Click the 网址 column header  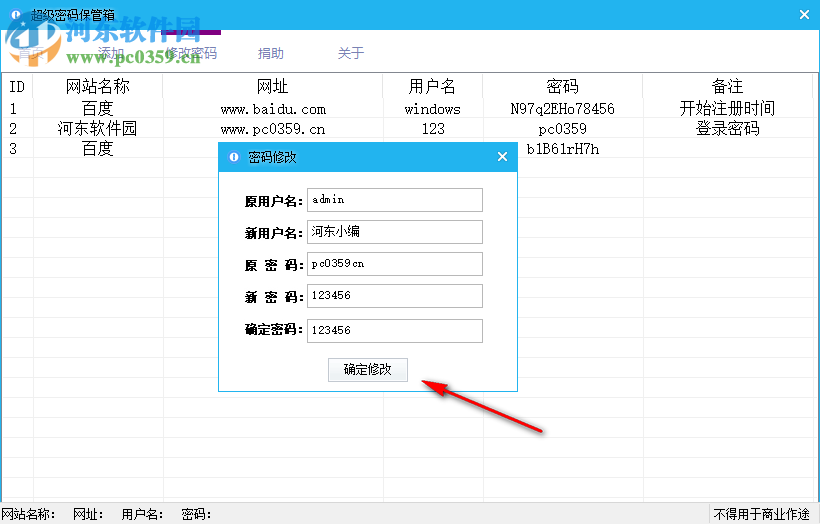coord(272,86)
